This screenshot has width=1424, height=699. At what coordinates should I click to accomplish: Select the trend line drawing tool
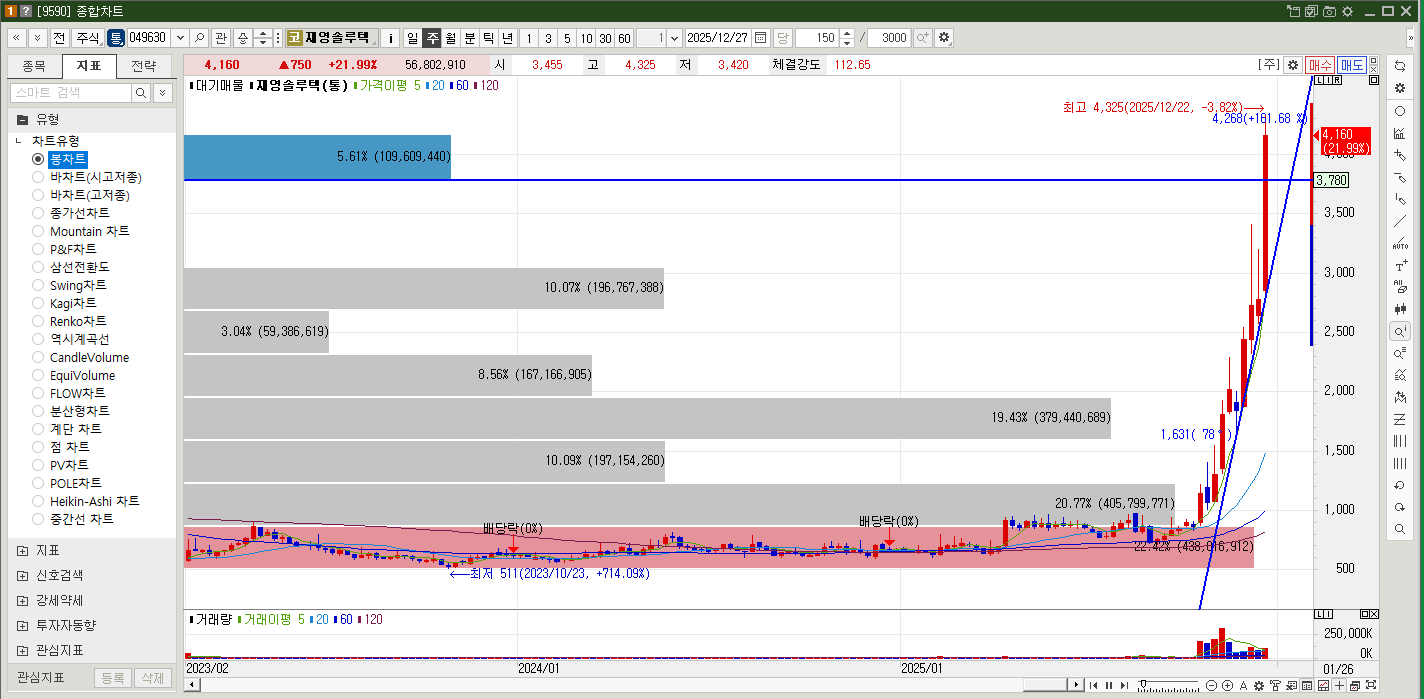(1400, 221)
